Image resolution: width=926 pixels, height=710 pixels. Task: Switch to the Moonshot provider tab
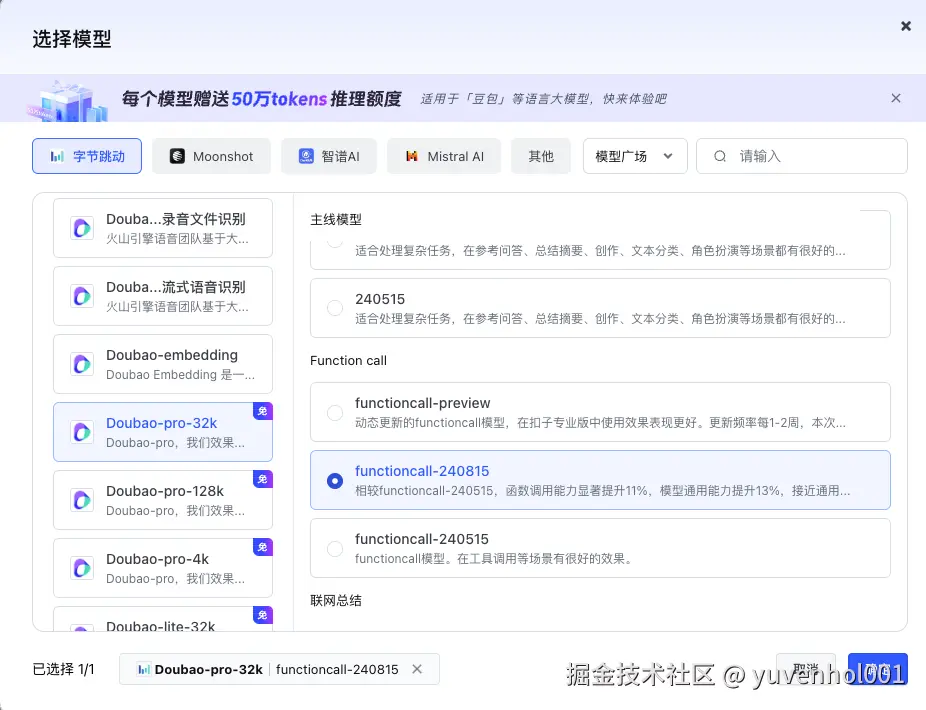pos(211,156)
